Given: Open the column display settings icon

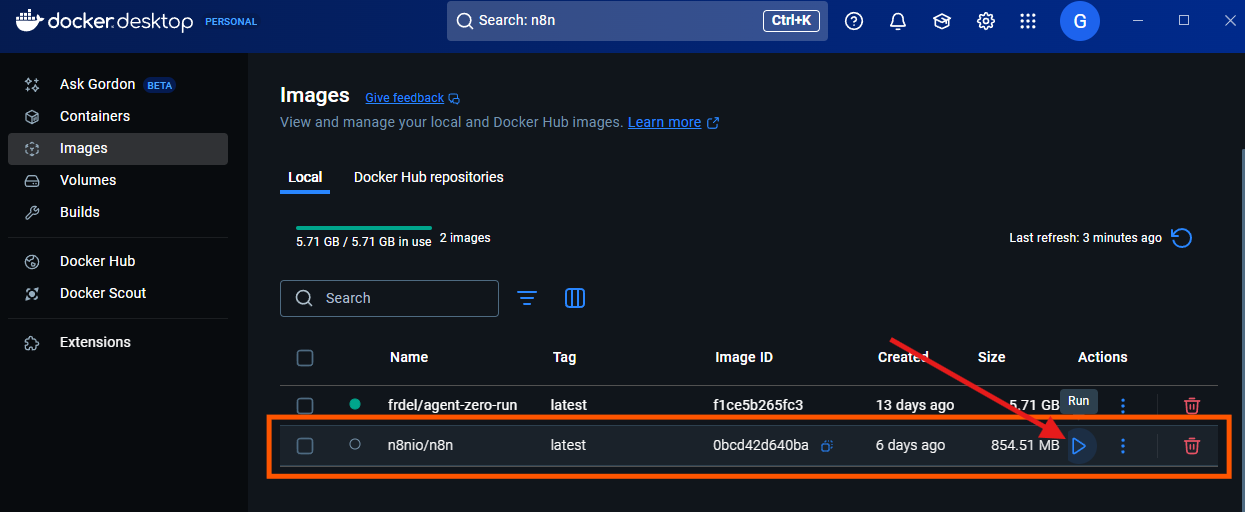Looking at the screenshot, I should click(575, 298).
